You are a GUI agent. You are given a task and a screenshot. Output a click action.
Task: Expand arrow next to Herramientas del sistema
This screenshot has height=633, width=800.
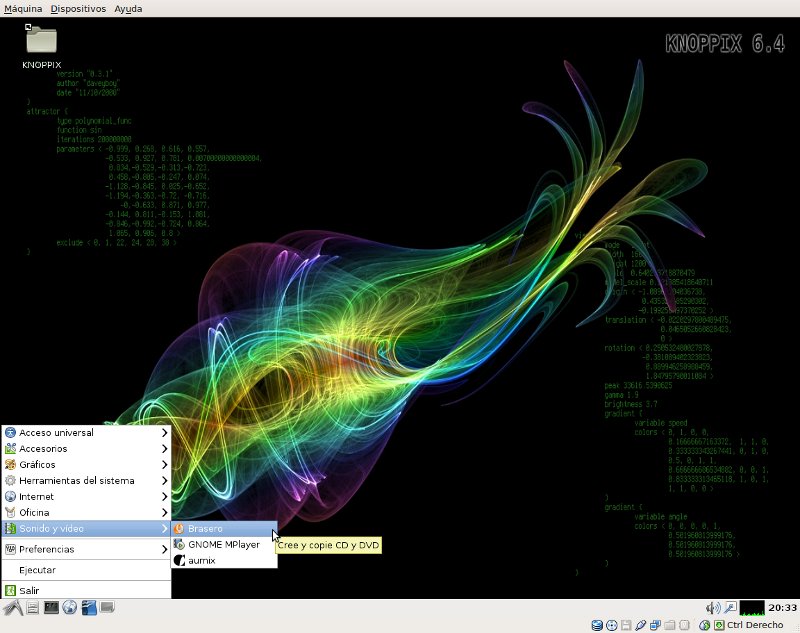(x=164, y=480)
